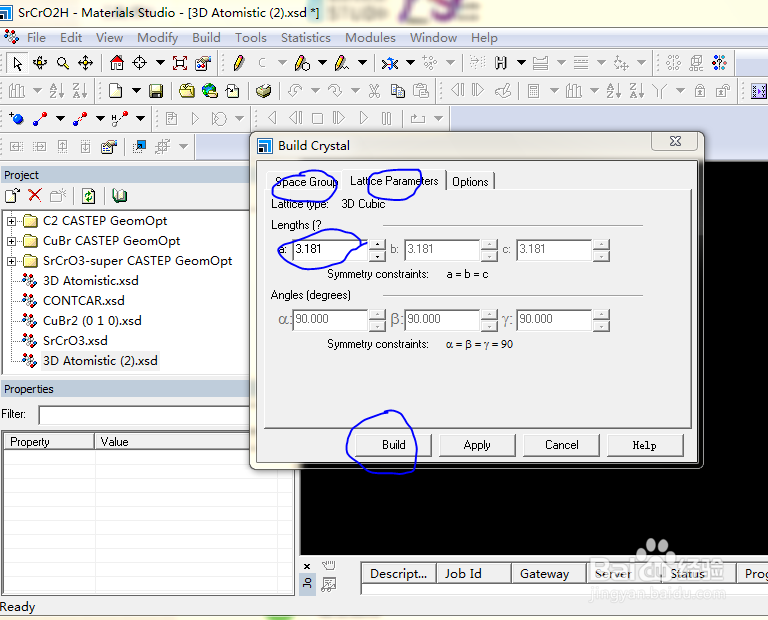Open the Modules menu
Image resolution: width=768 pixels, height=620 pixels.
click(x=370, y=38)
